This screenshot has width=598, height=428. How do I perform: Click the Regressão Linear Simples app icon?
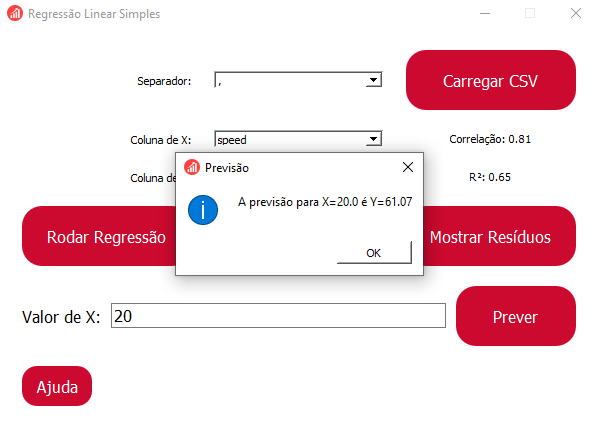coord(14,13)
